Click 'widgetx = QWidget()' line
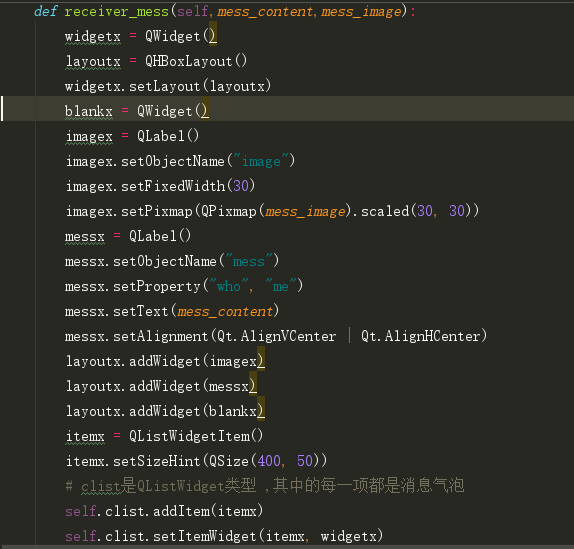The image size is (574, 549). pos(141,37)
